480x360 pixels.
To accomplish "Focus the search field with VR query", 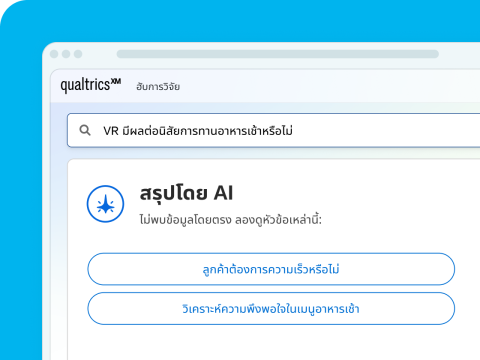I will (273, 130).
